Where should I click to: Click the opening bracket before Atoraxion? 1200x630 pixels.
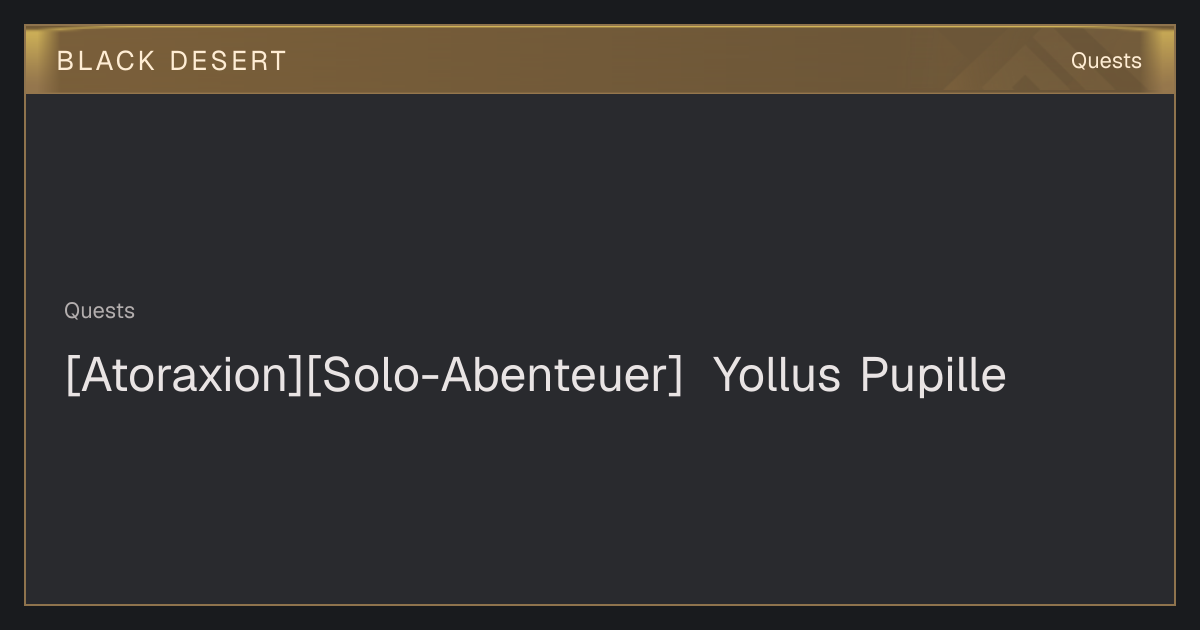point(71,376)
